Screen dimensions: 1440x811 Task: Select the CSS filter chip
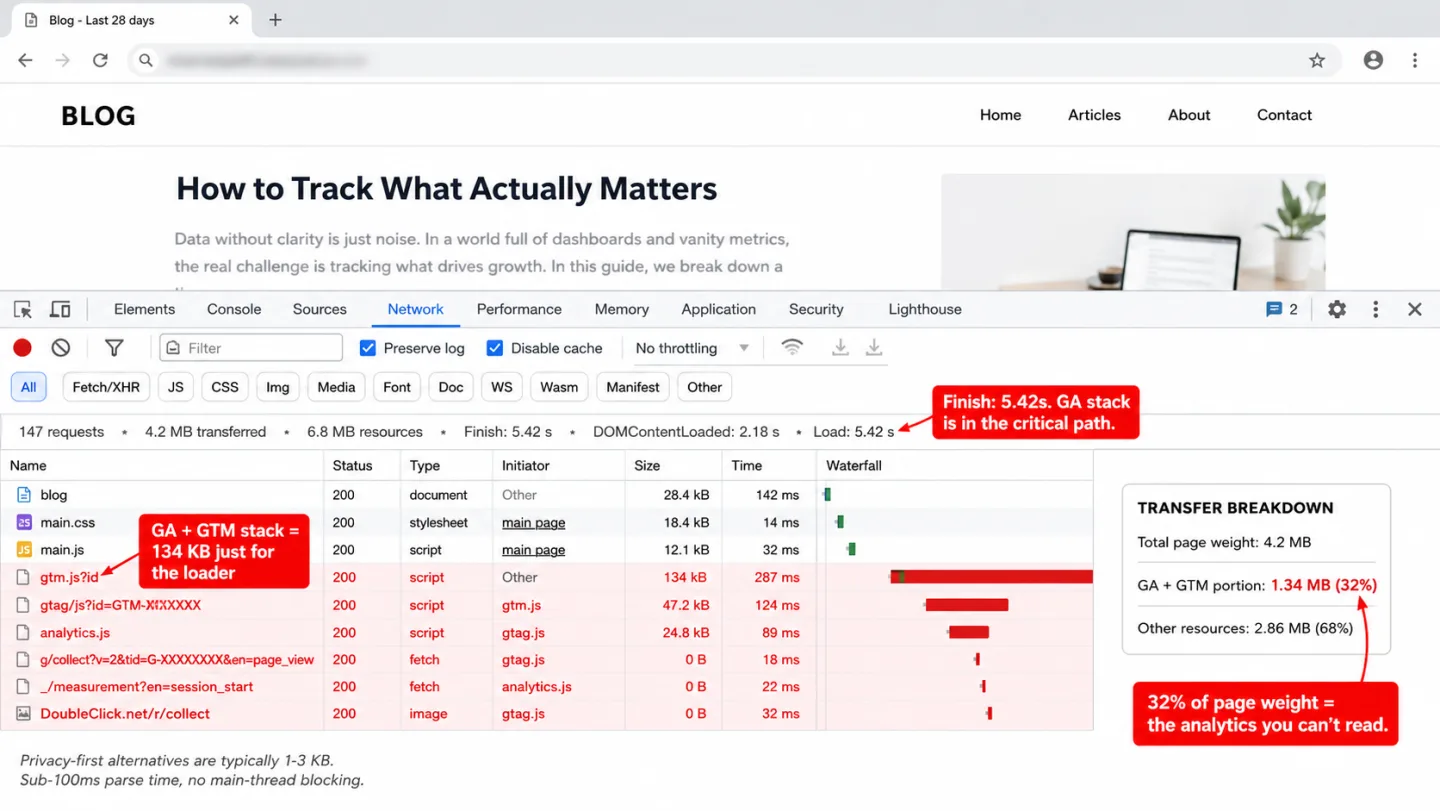point(225,387)
